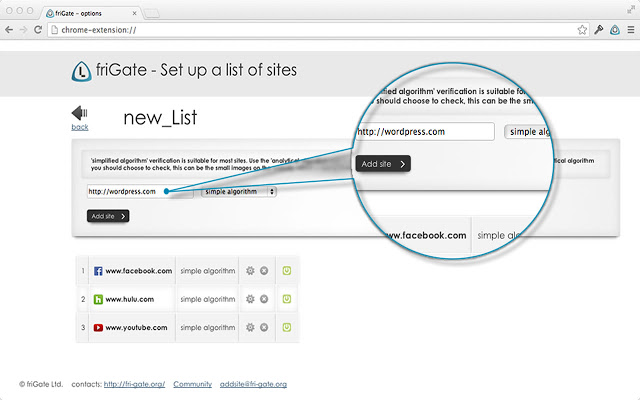Click www.youtube.com site name
This screenshot has height=400, width=640.
point(136,328)
